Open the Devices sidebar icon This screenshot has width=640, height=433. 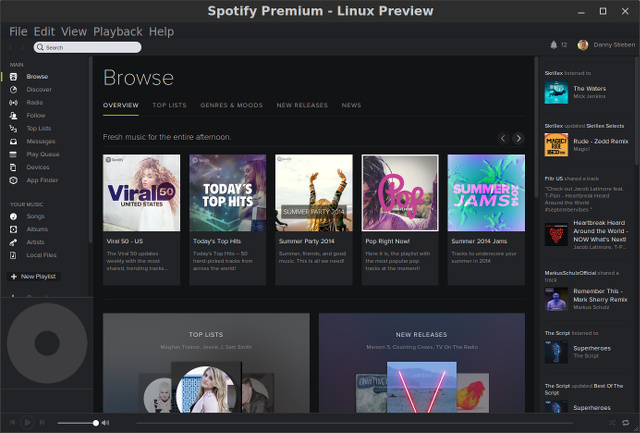click(13, 167)
